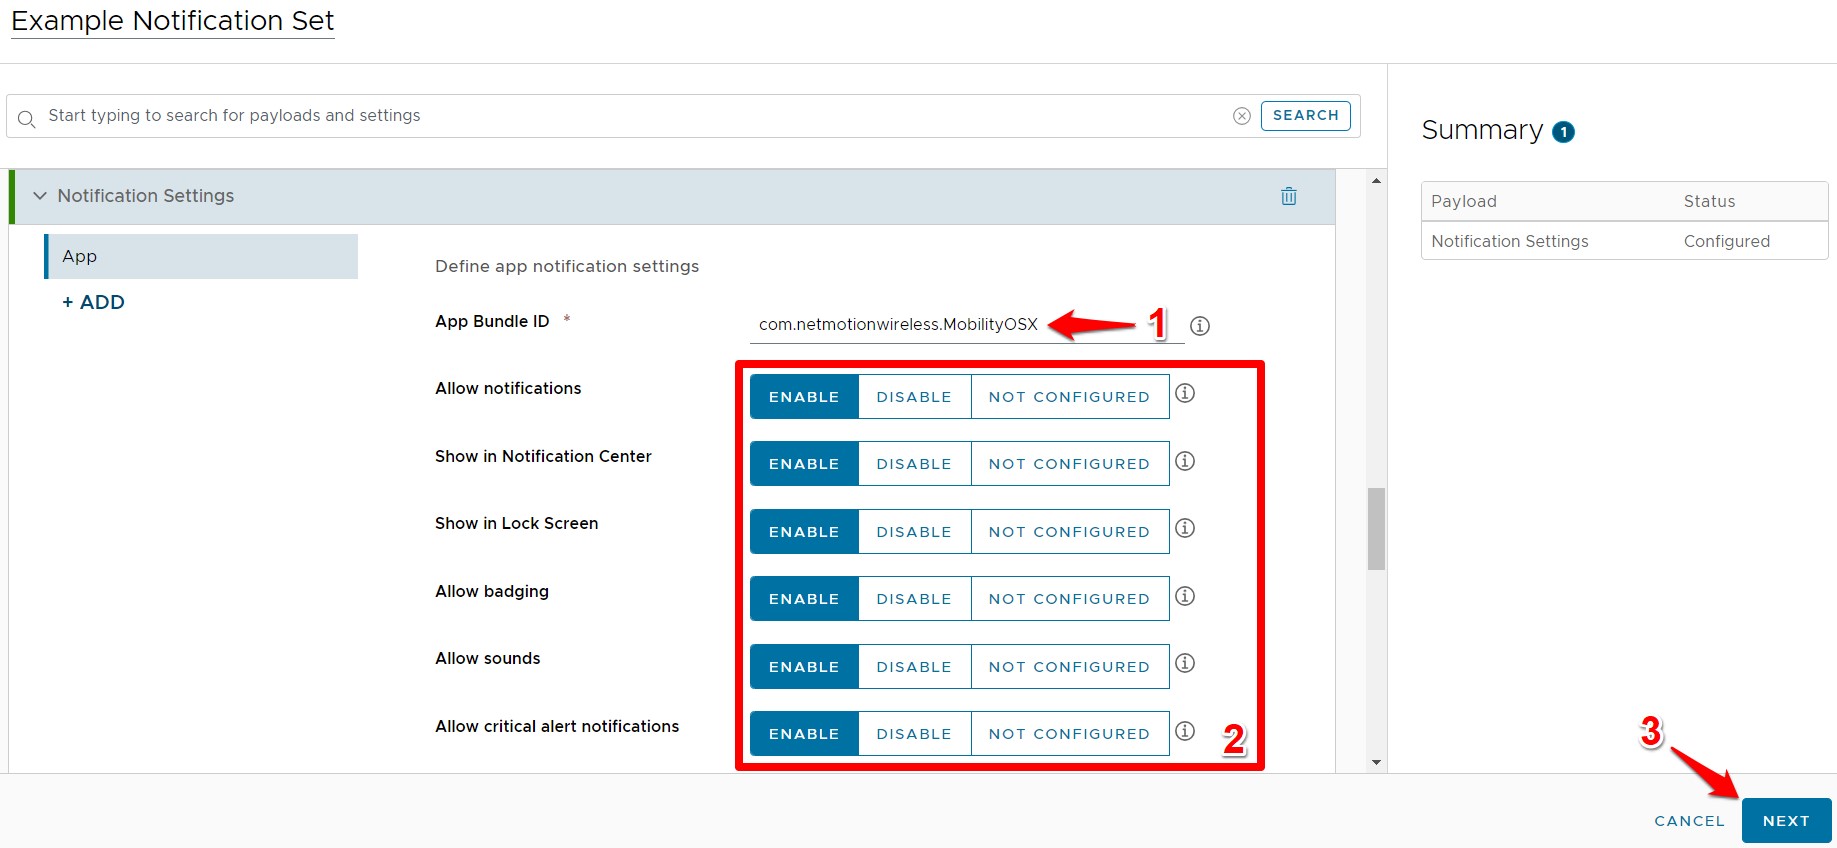Viewport: 1837px width, 848px height.
Task: Select Notification Settings row in Summary
Action: (1624, 241)
